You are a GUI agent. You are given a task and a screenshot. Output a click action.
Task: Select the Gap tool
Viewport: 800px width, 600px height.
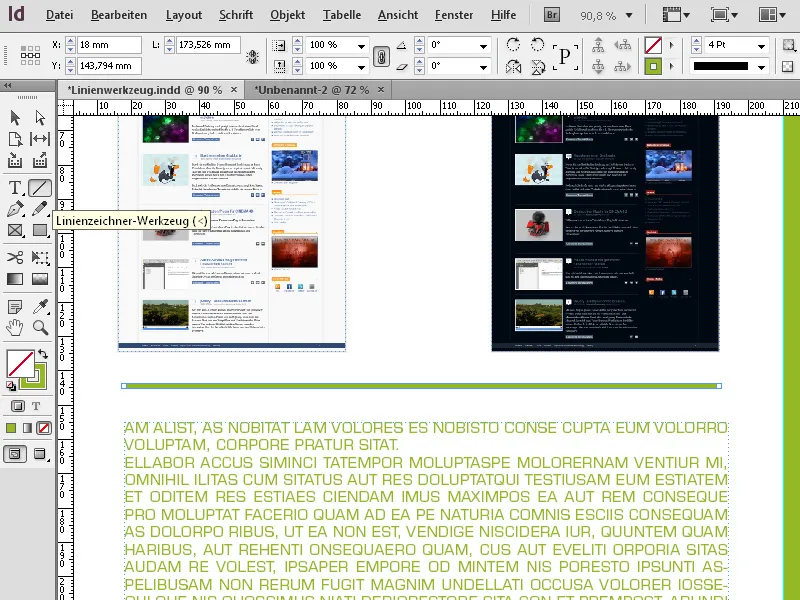pyautogui.click(x=40, y=139)
